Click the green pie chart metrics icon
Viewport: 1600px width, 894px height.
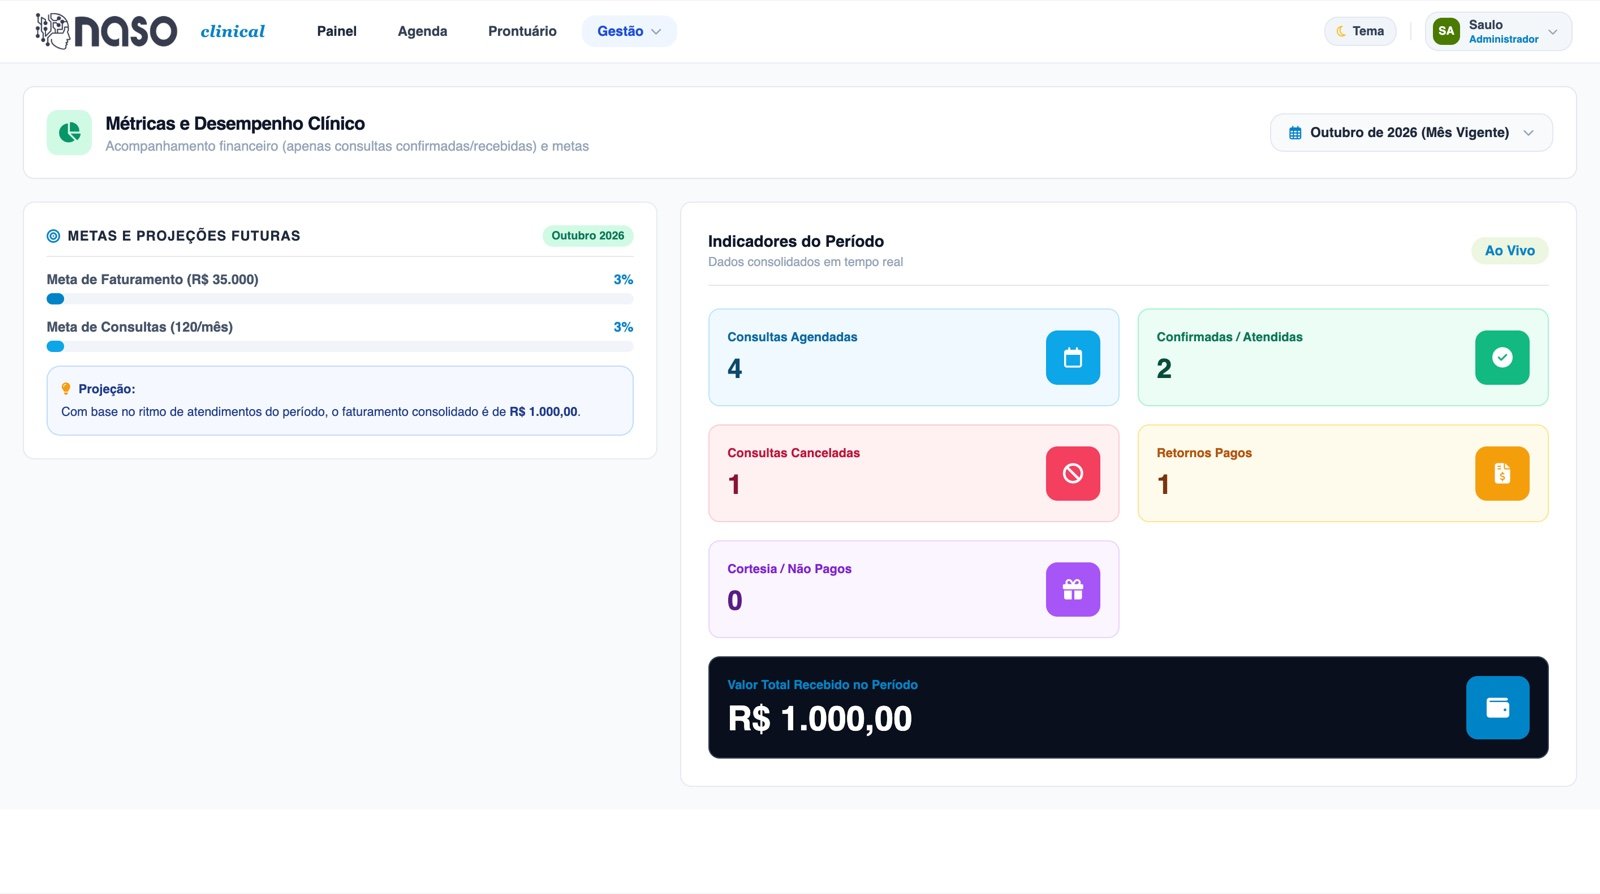coord(69,133)
